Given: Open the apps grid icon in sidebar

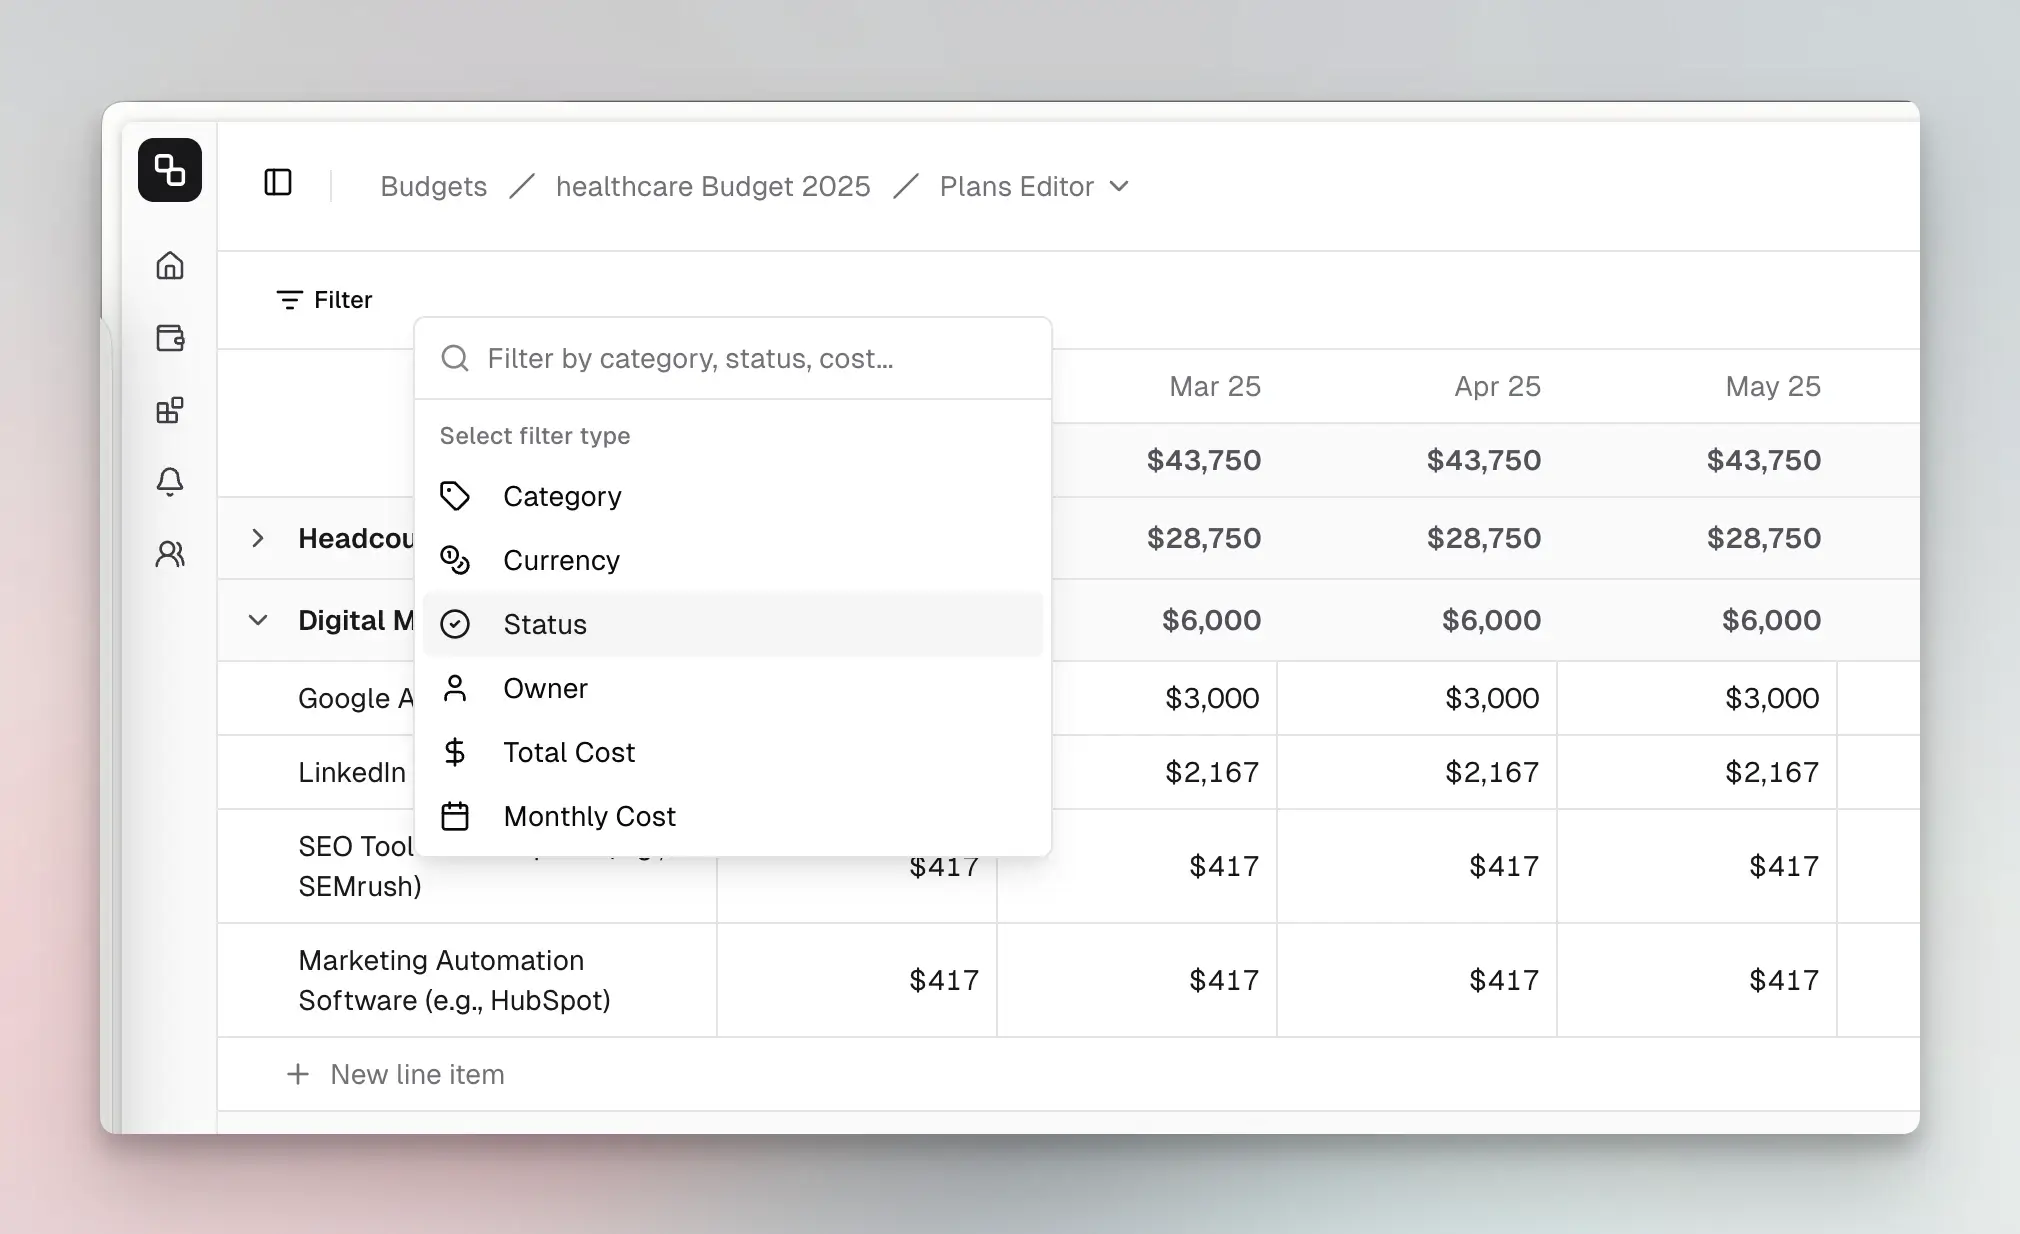Looking at the screenshot, I should click(170, 410).
